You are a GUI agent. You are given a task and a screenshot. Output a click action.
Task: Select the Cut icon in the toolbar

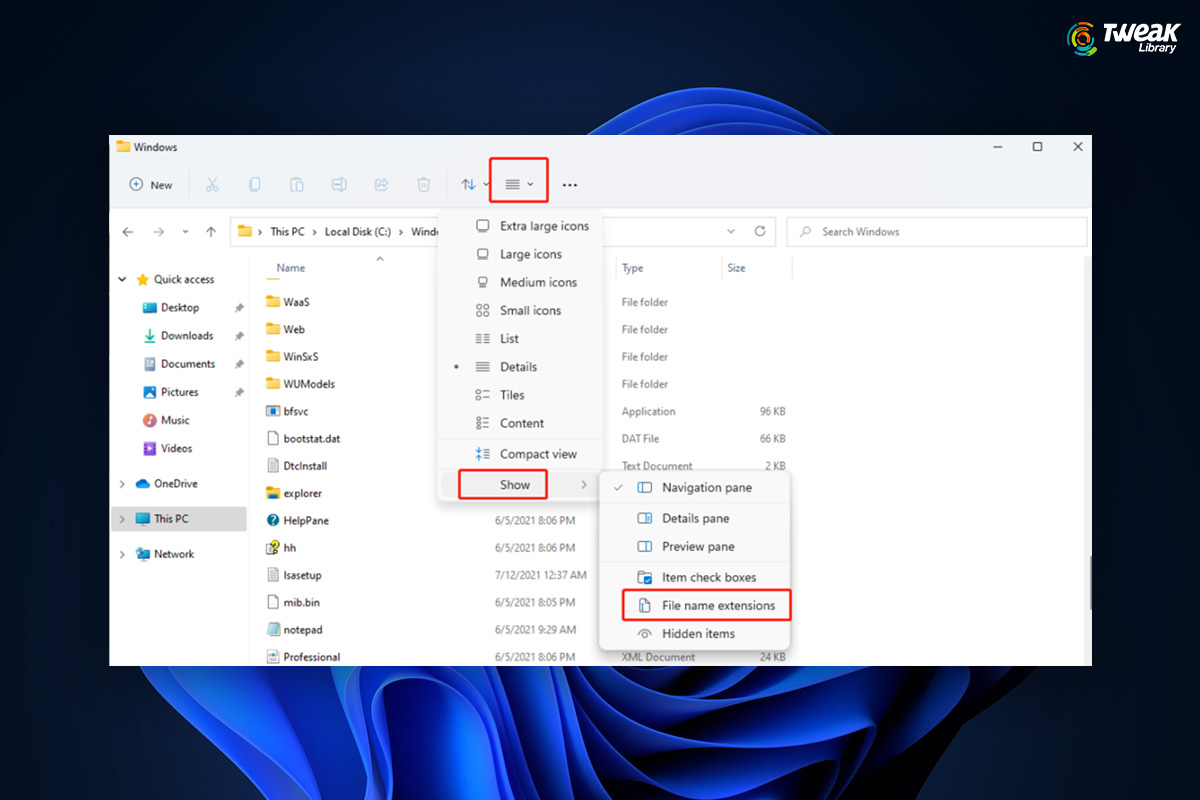[x=212, y=184]
